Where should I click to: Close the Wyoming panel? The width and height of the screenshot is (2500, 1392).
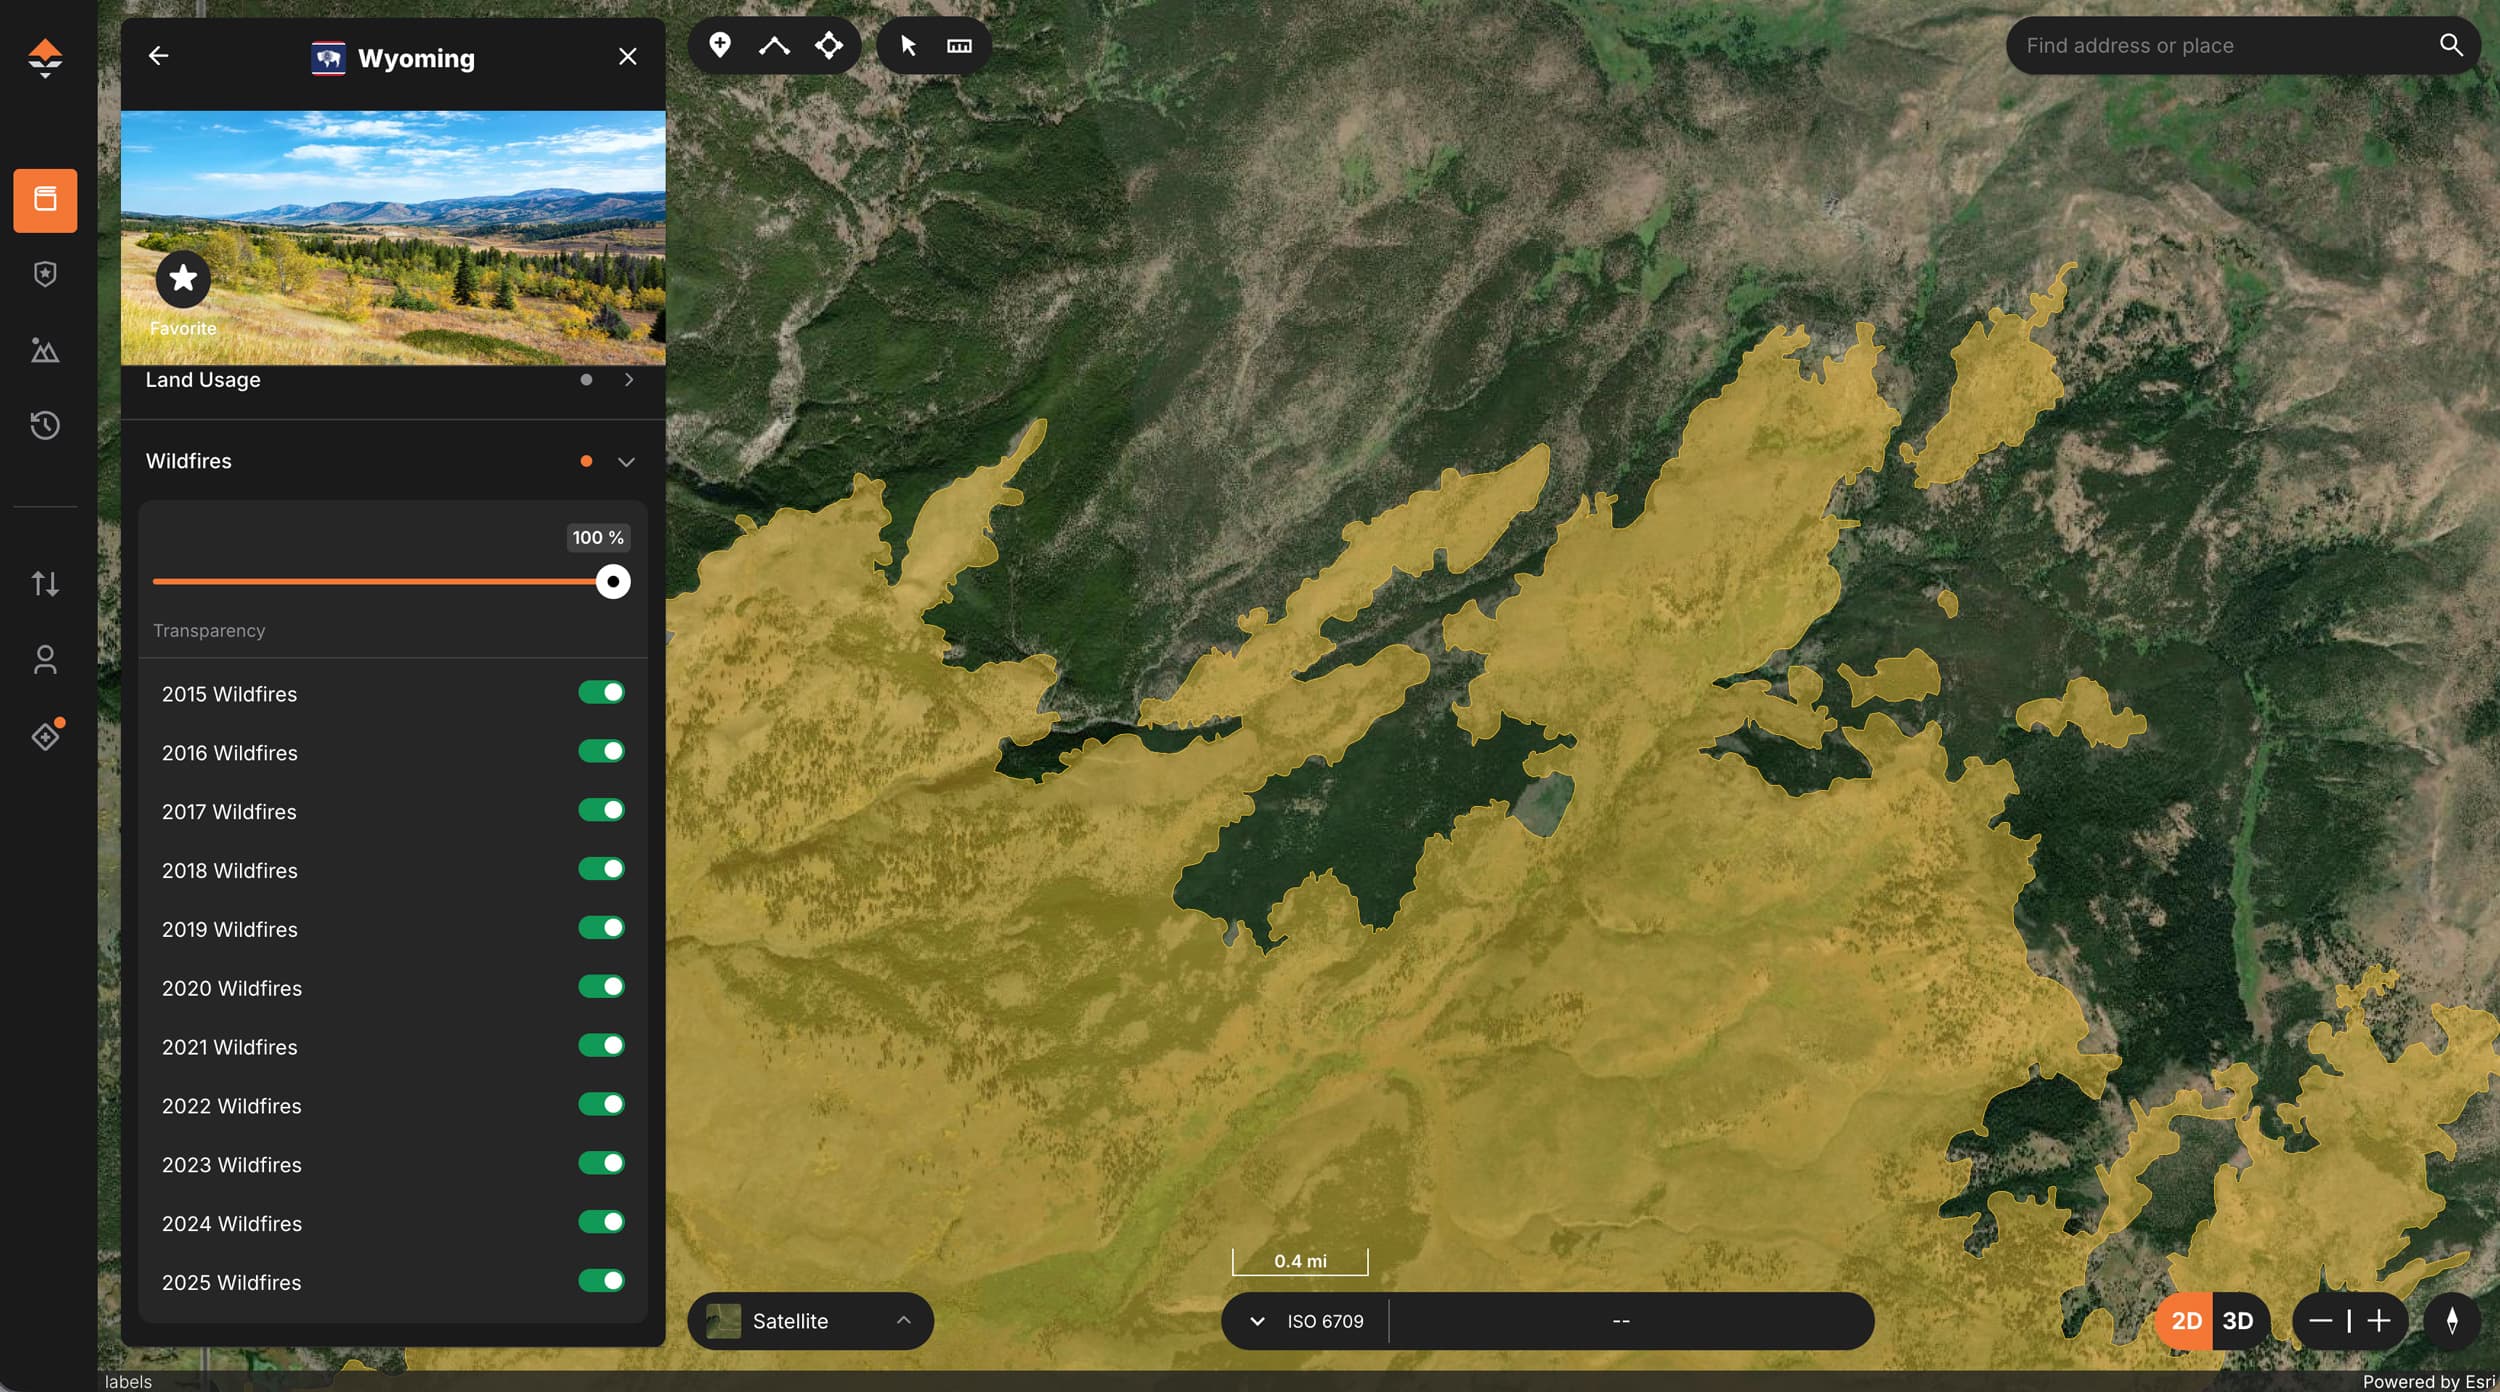click(x=627, y=57)
